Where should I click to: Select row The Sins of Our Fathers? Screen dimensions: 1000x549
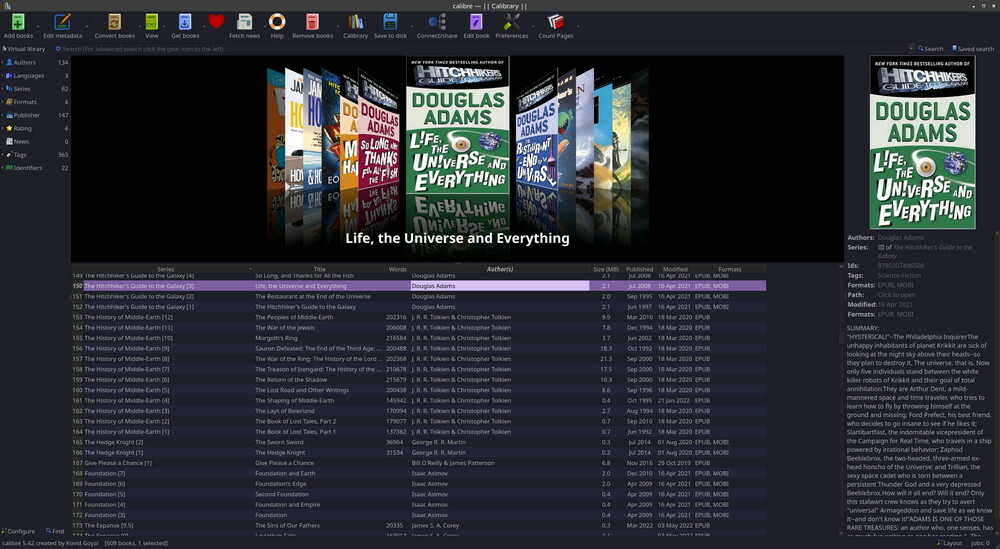pyautogui.click(x=418, y=525)
